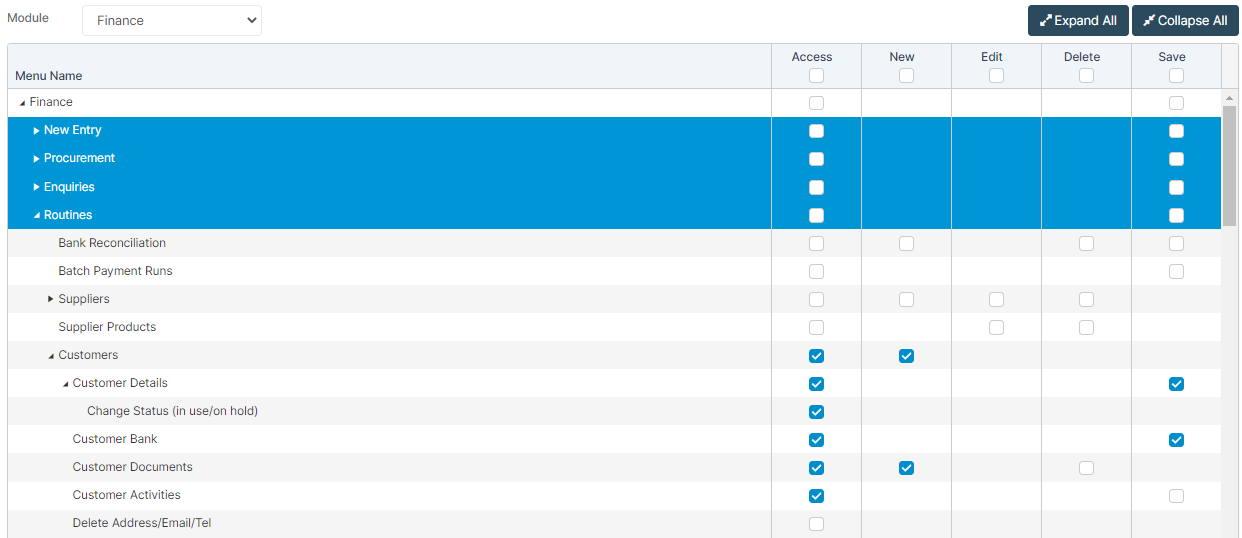This screenshot has width=1242, height=538.
Task: Uncheck Access for Customer Bank
Action: (817, 439)
